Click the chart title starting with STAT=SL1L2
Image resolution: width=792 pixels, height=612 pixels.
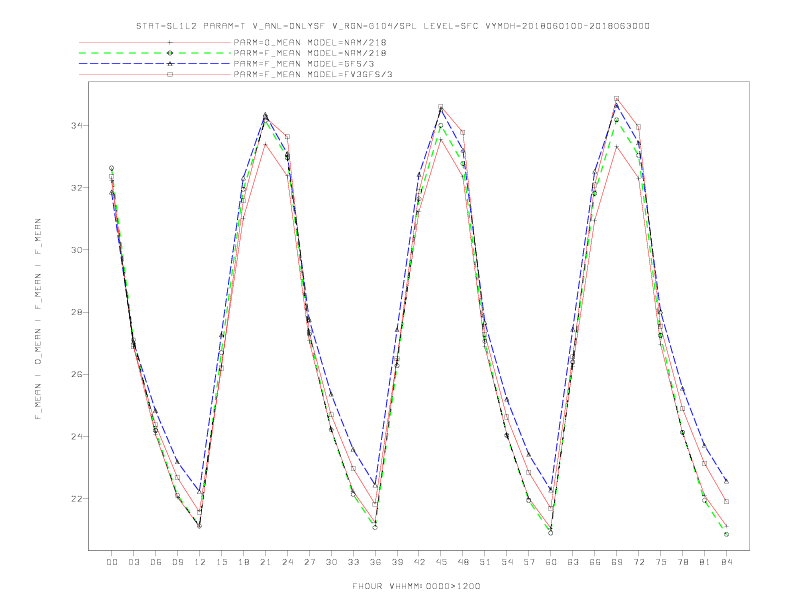tap(393, 26)
